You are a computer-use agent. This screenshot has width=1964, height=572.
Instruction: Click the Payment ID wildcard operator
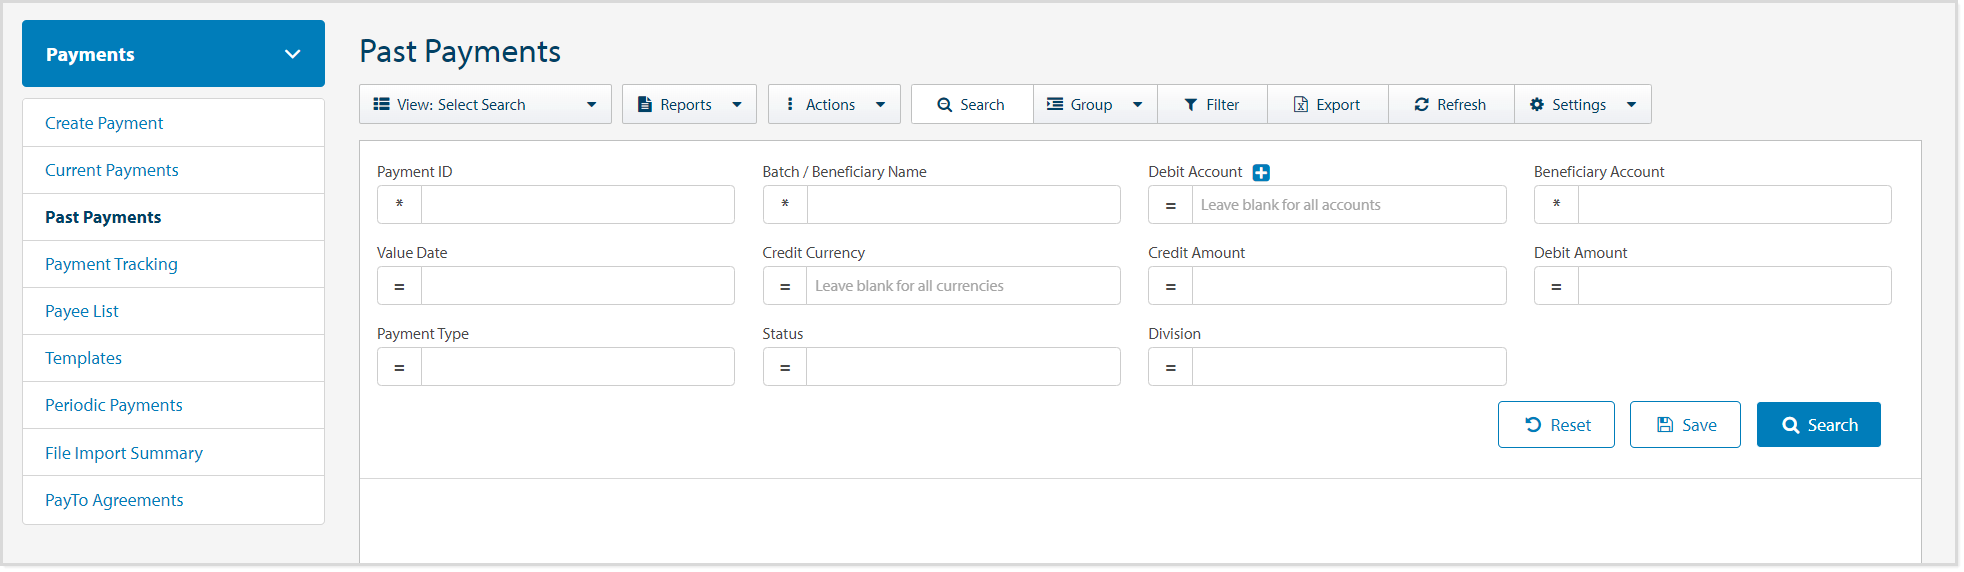[x=399, y=205]
